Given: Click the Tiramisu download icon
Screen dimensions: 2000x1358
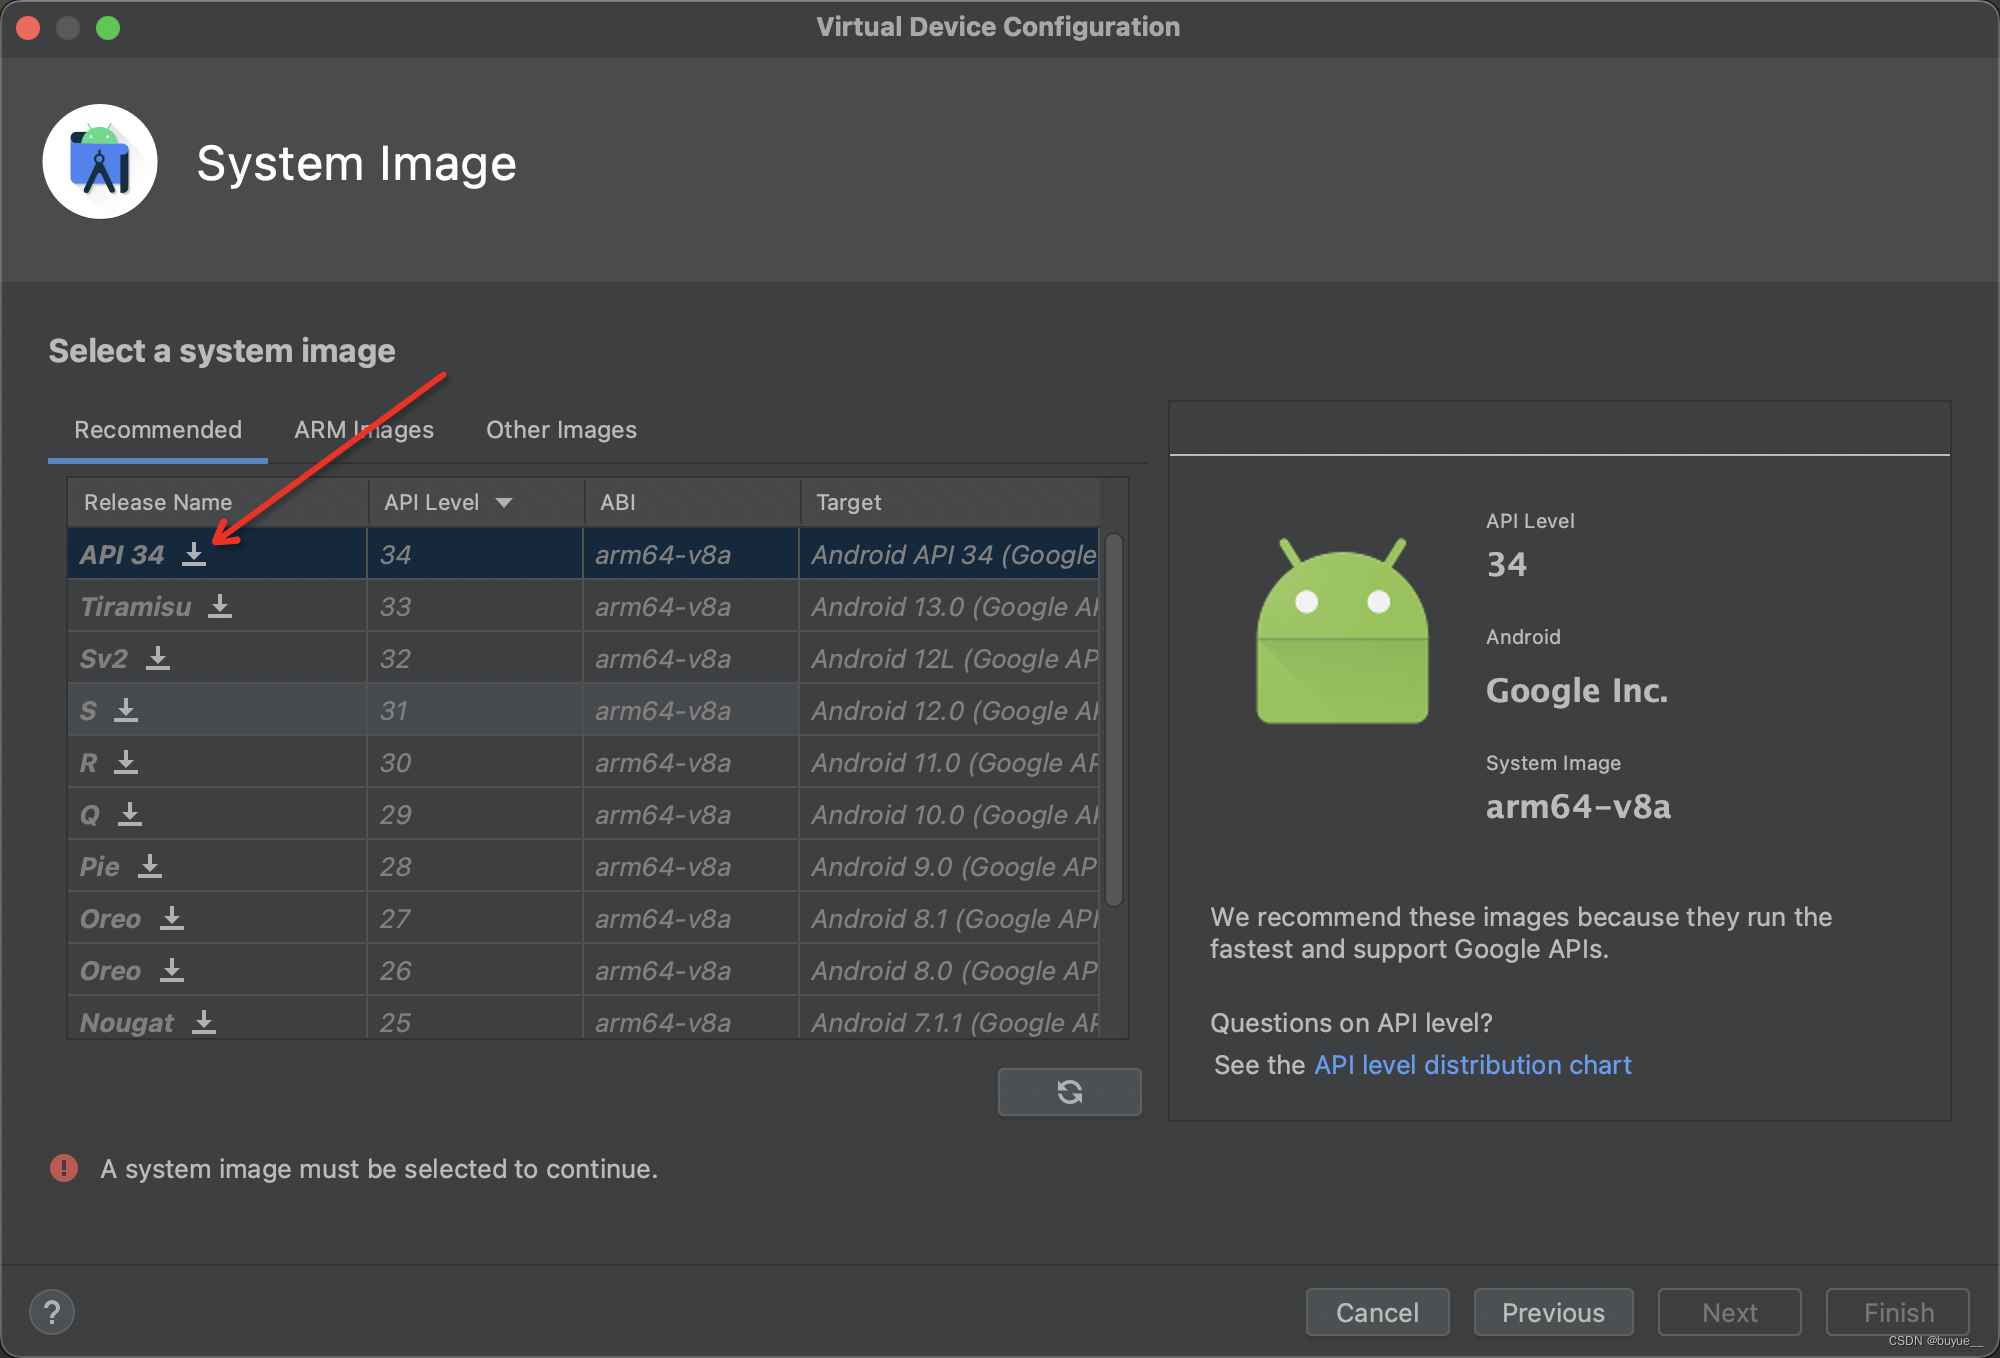Looking at the screenshot, I should [x=220, y=606].
